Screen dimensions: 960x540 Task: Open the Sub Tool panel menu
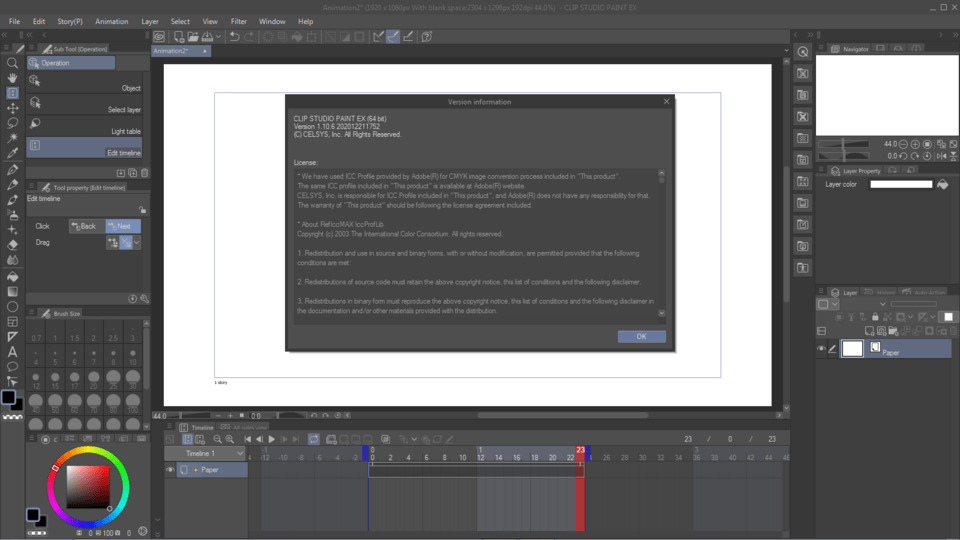[31, 48]
